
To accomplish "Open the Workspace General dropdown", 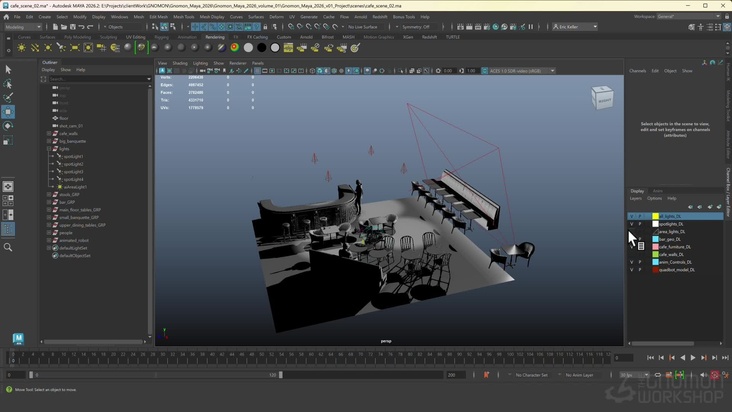I will point(688,16).
